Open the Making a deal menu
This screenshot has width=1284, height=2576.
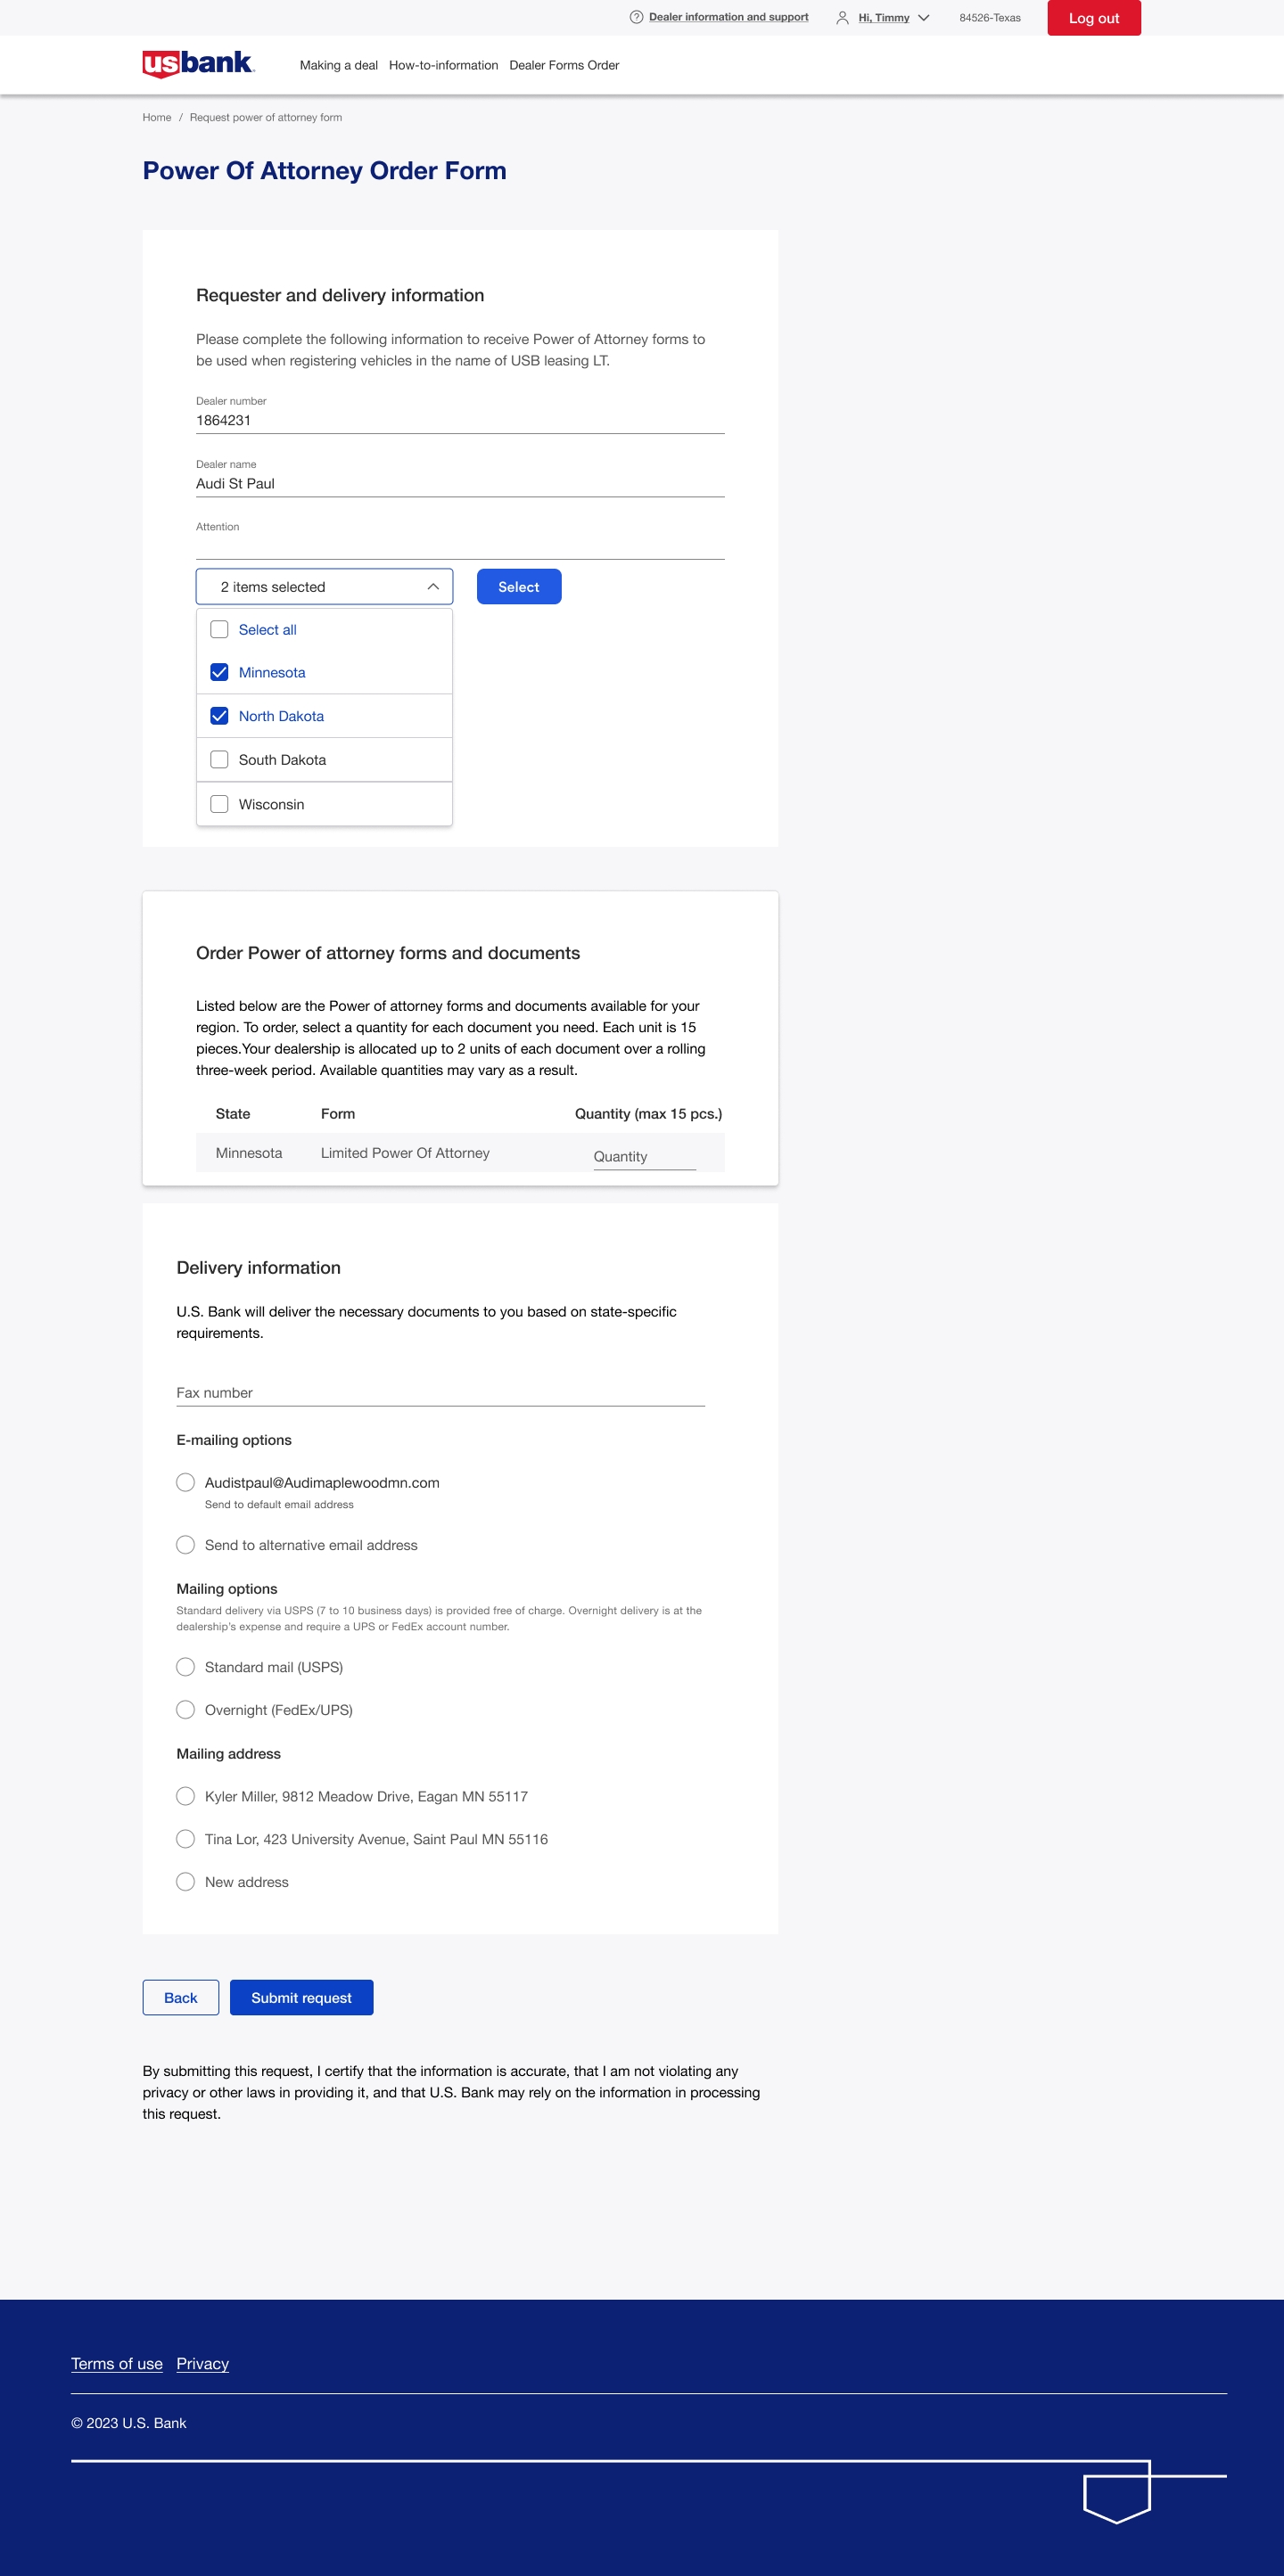point(338,65)
